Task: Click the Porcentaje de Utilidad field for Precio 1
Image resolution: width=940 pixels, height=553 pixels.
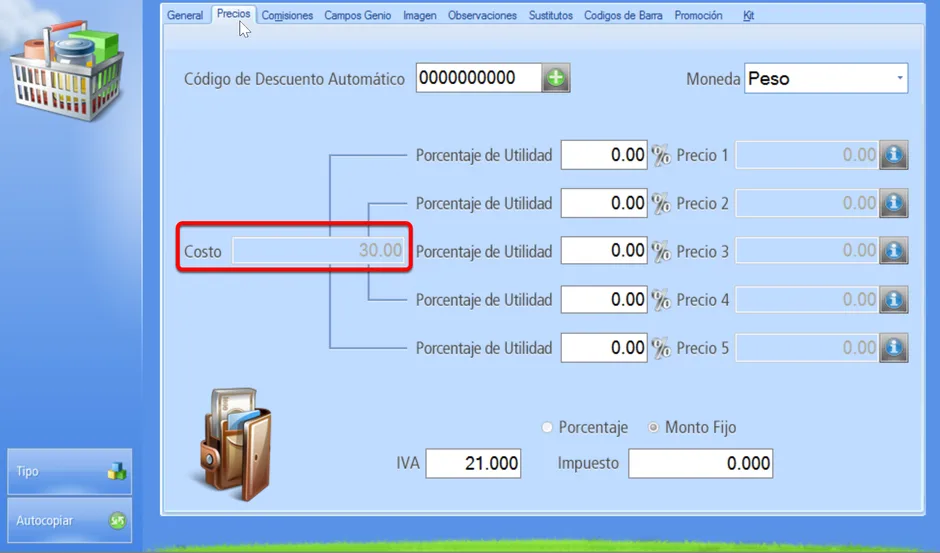Action: click(604, 155)
